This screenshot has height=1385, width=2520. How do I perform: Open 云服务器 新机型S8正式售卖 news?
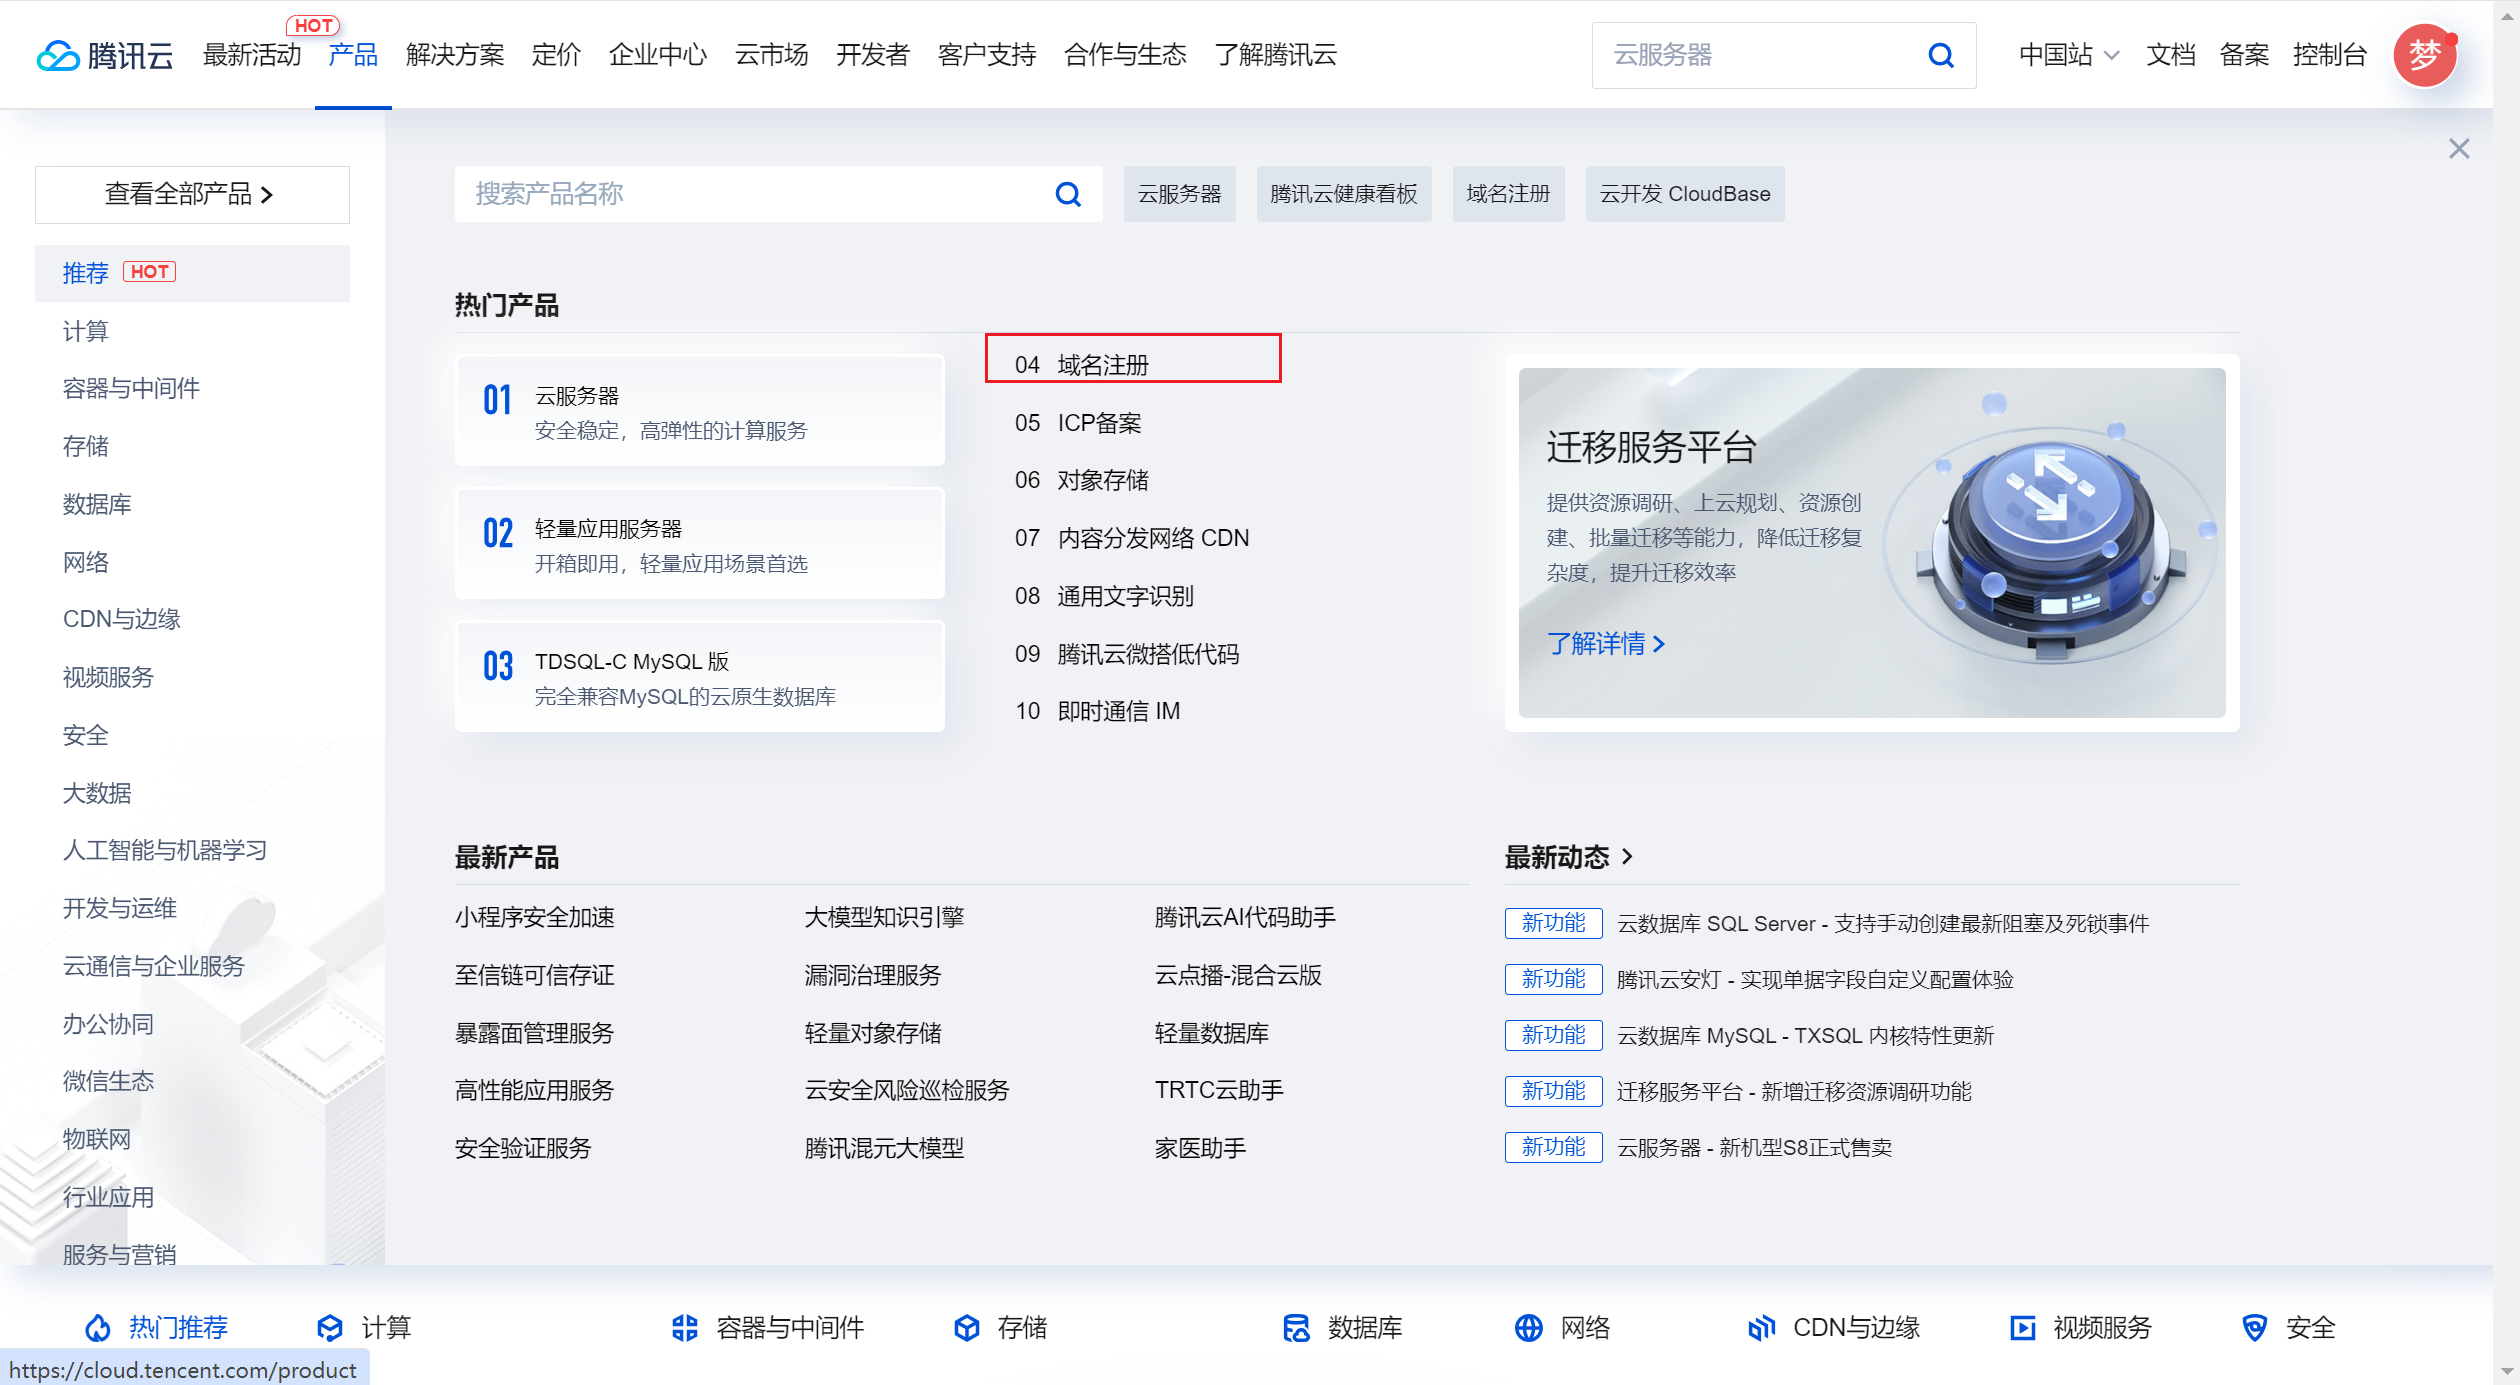1755,1147
